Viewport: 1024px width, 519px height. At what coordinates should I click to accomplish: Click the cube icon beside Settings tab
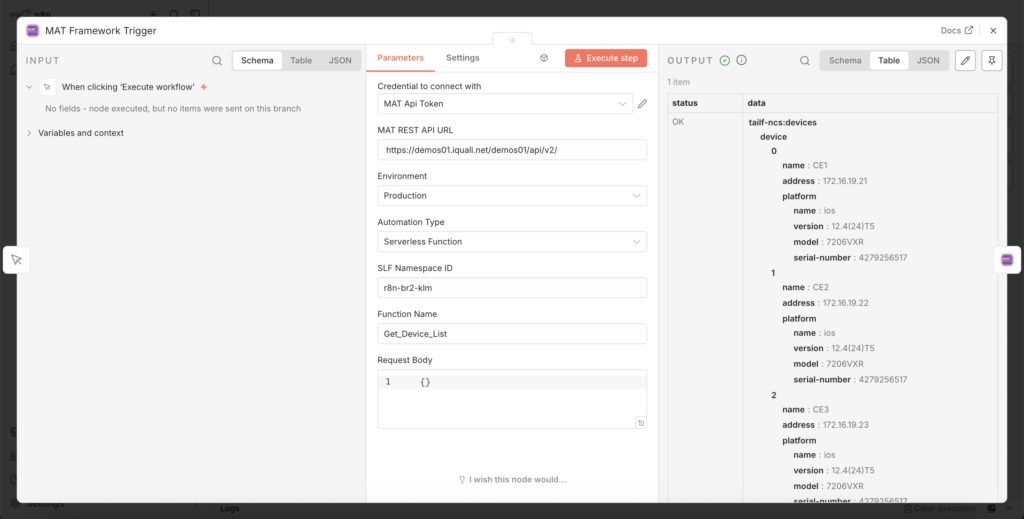tap(544, 59)
